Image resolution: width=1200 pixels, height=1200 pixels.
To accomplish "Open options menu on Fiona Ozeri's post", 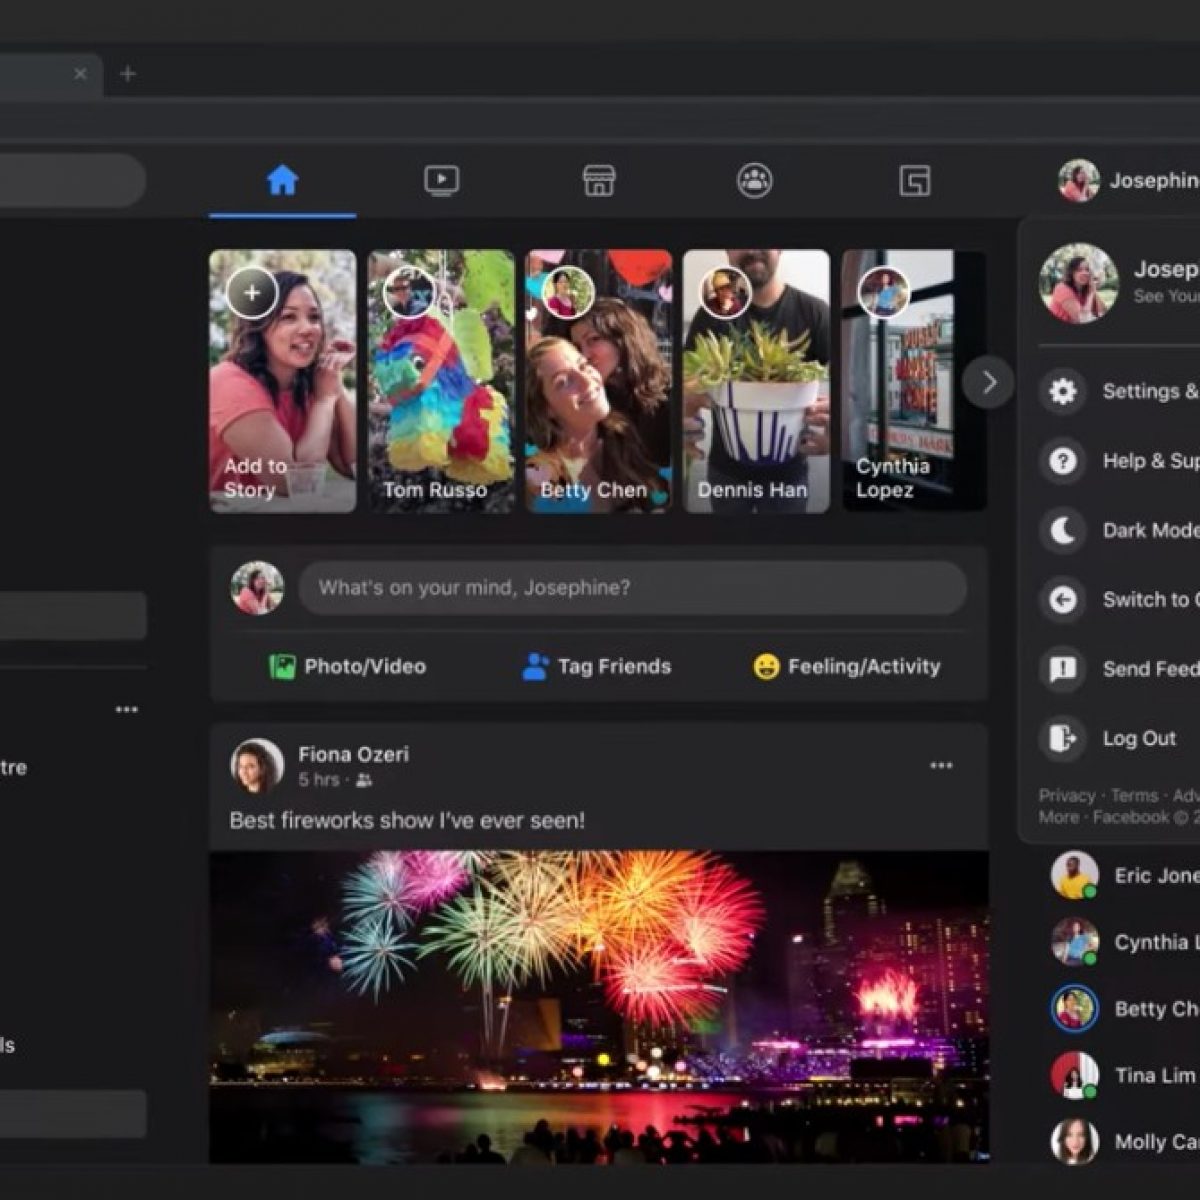I will pos(941,766).
